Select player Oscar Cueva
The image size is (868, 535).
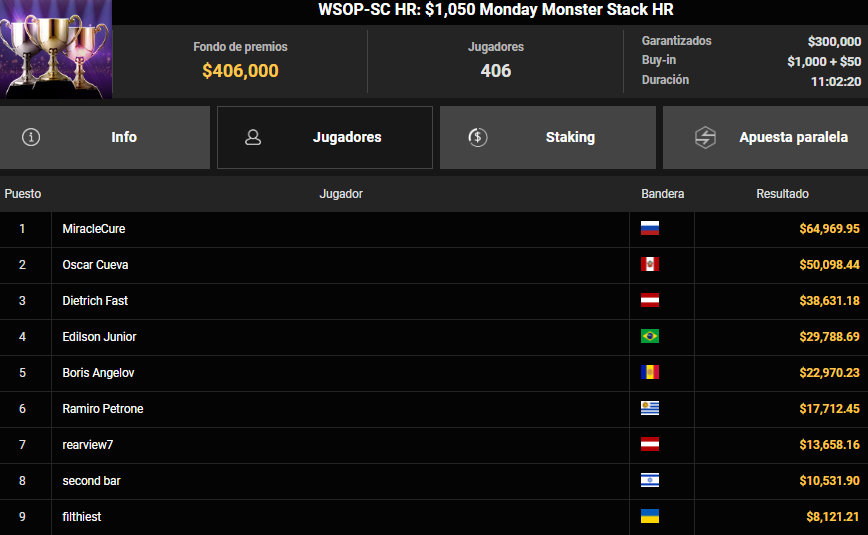pos(95,265)
